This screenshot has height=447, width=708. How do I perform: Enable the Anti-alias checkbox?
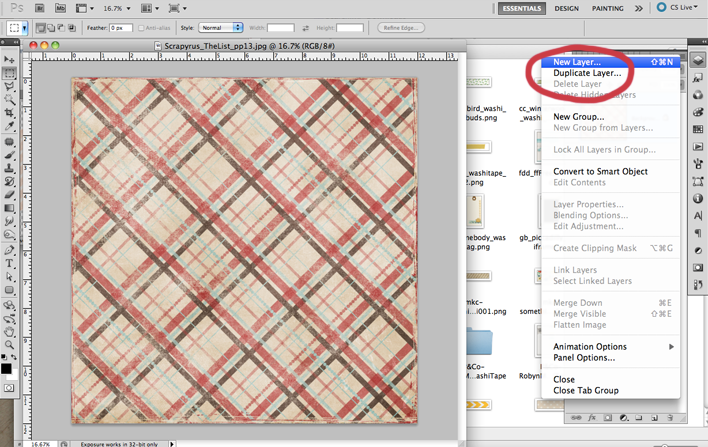point(141,28)
